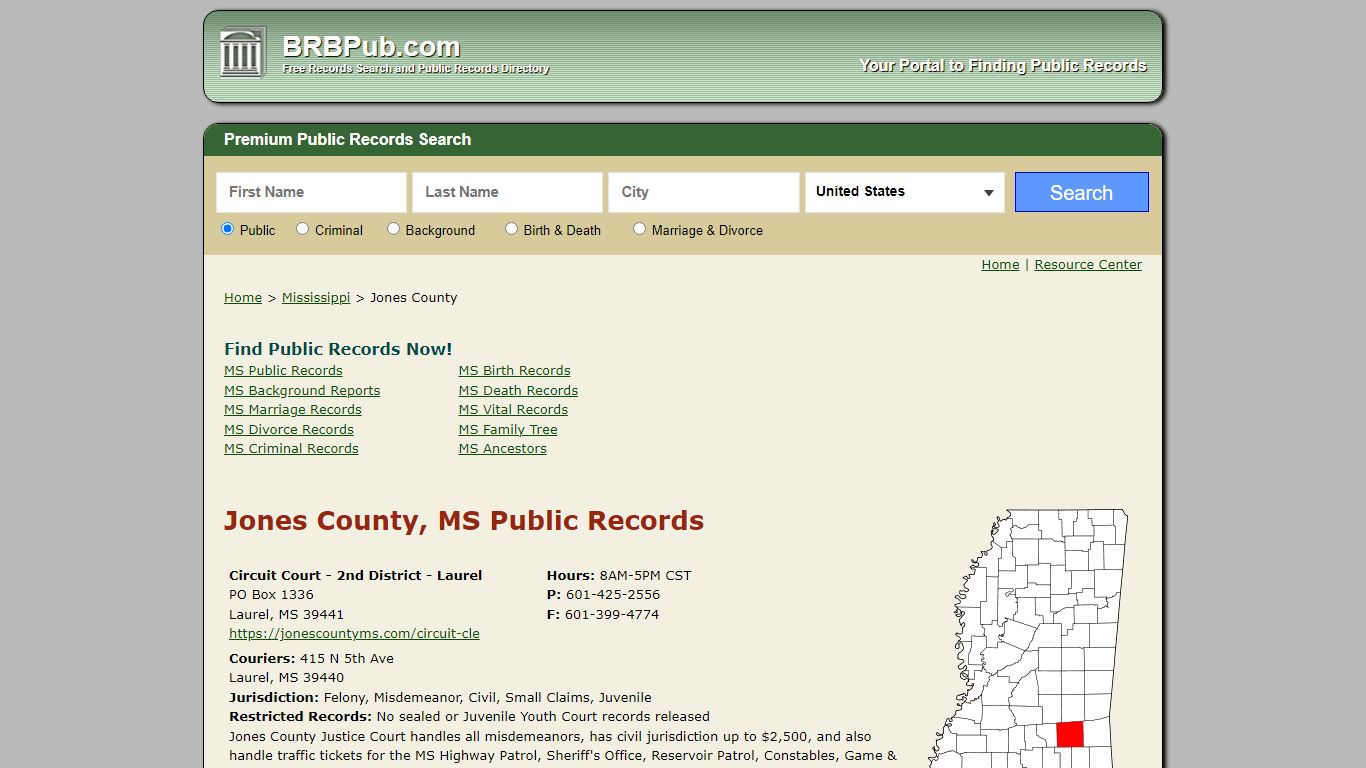
Task: Focus the City input field
Action: [x=703, y=192]
